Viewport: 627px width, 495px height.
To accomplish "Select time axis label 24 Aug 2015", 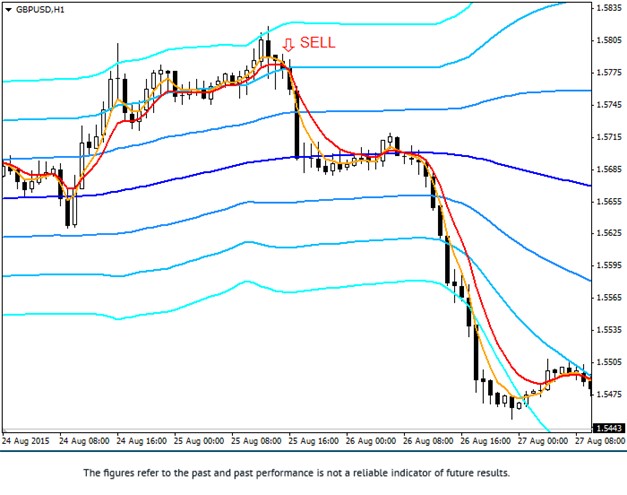I will tap(26, 441).
